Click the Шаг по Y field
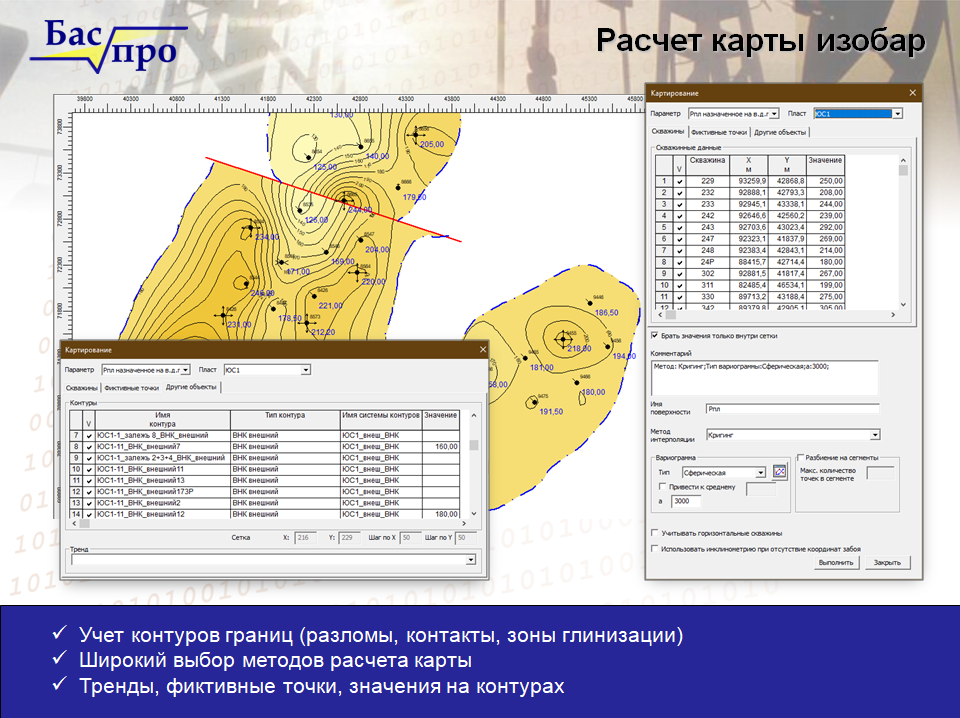Viewport: 960px width, 718px height. (467, 537)
